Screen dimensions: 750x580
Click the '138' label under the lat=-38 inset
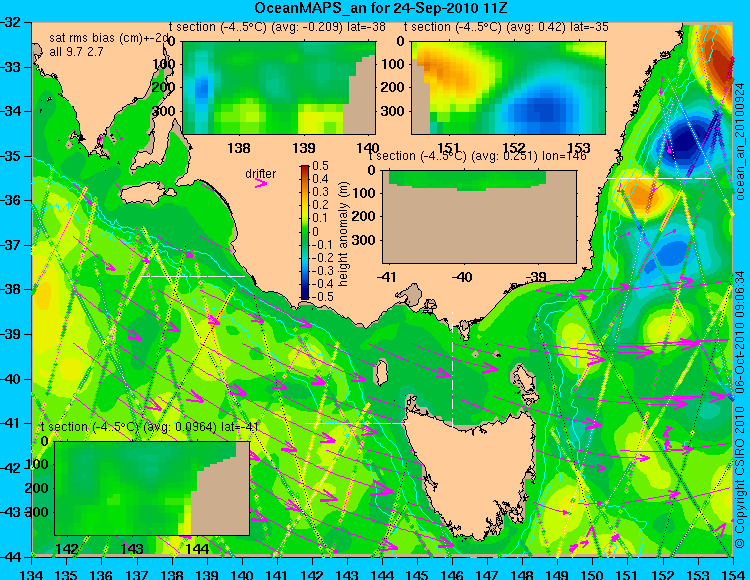coord(239,148)
